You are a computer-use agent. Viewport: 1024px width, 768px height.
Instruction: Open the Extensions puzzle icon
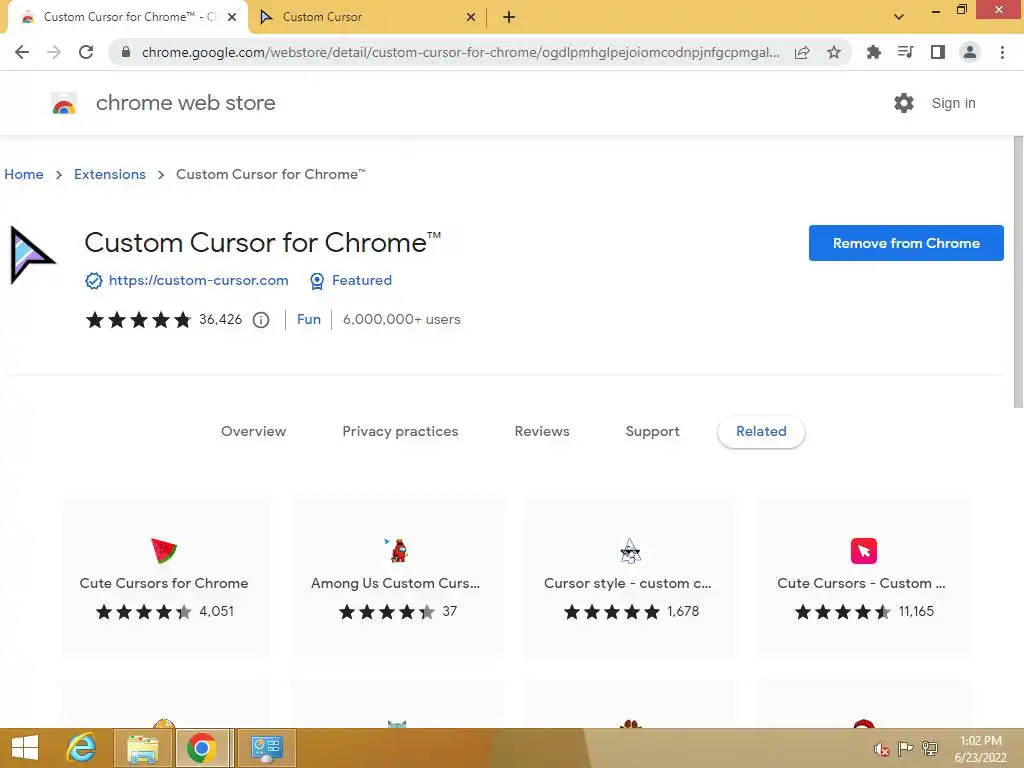[873, 52]
